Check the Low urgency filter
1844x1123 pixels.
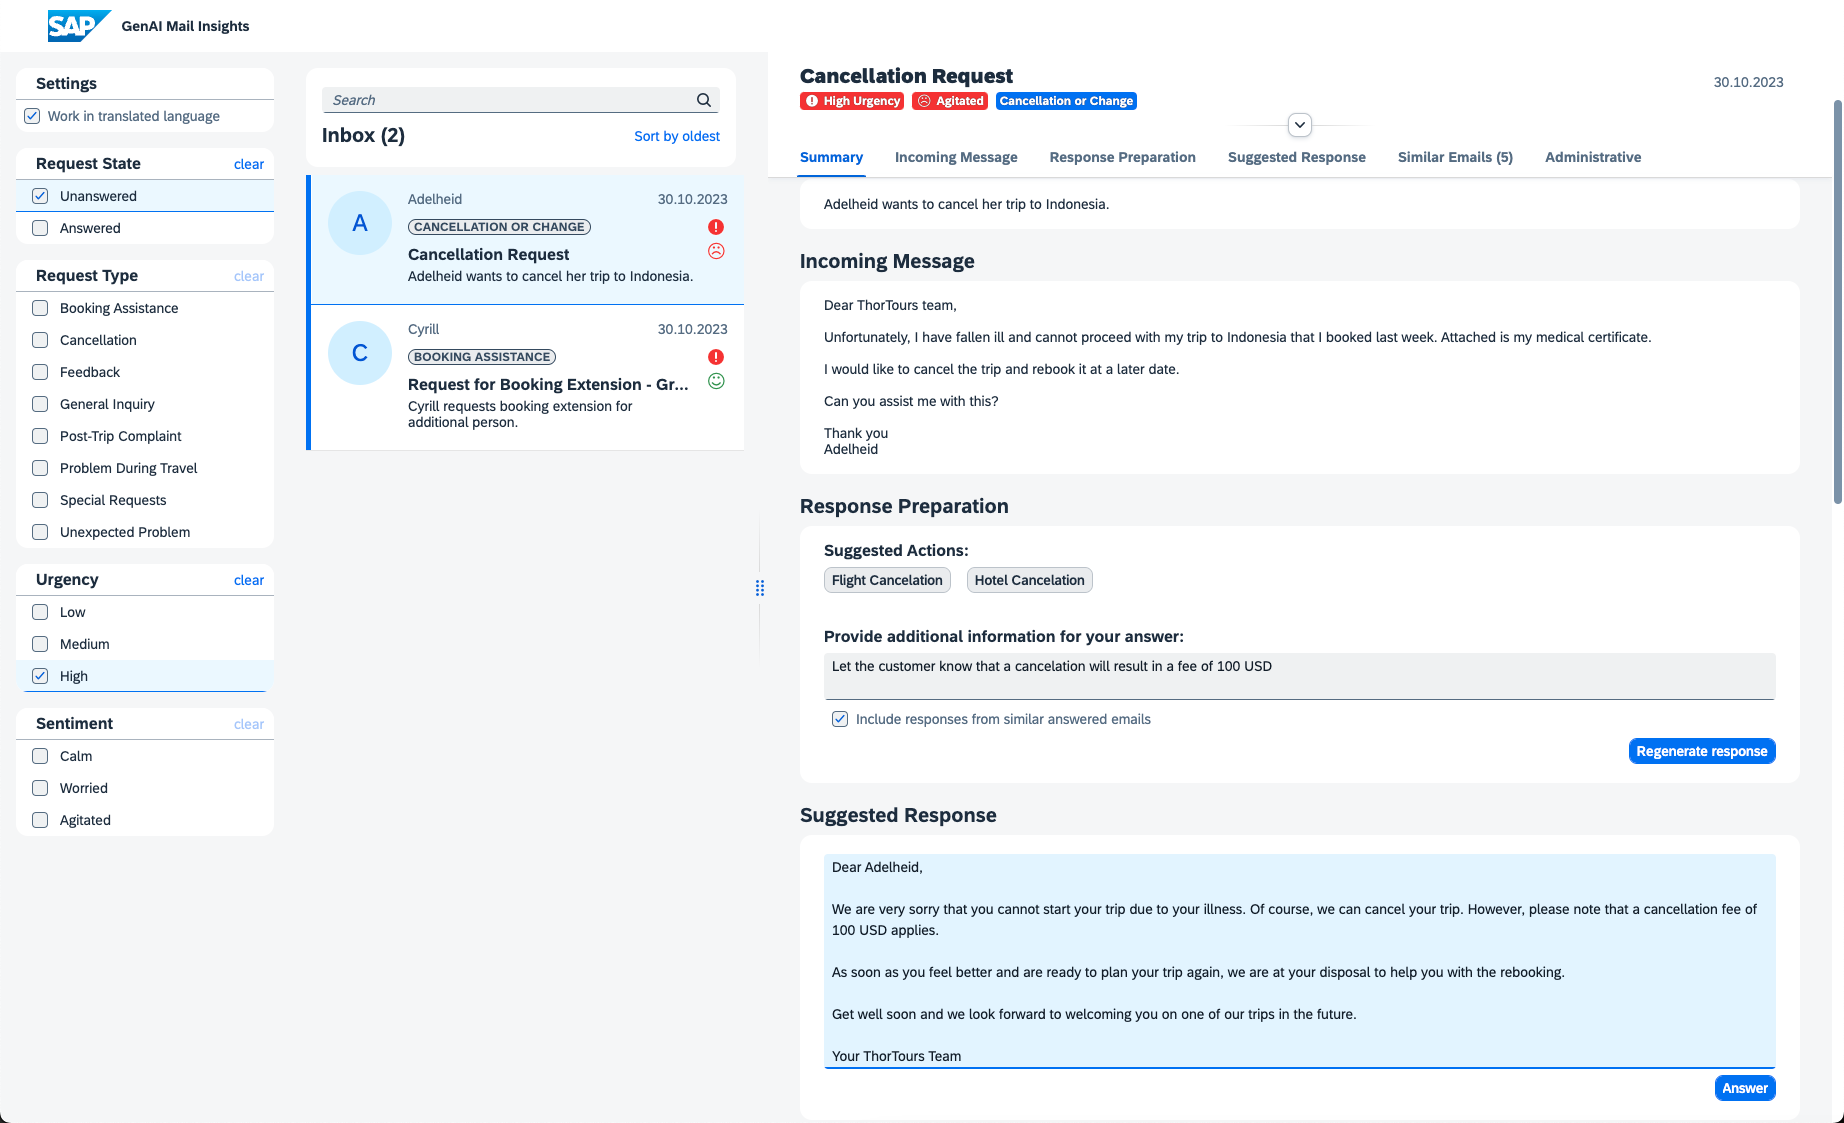tap(40, 612)
